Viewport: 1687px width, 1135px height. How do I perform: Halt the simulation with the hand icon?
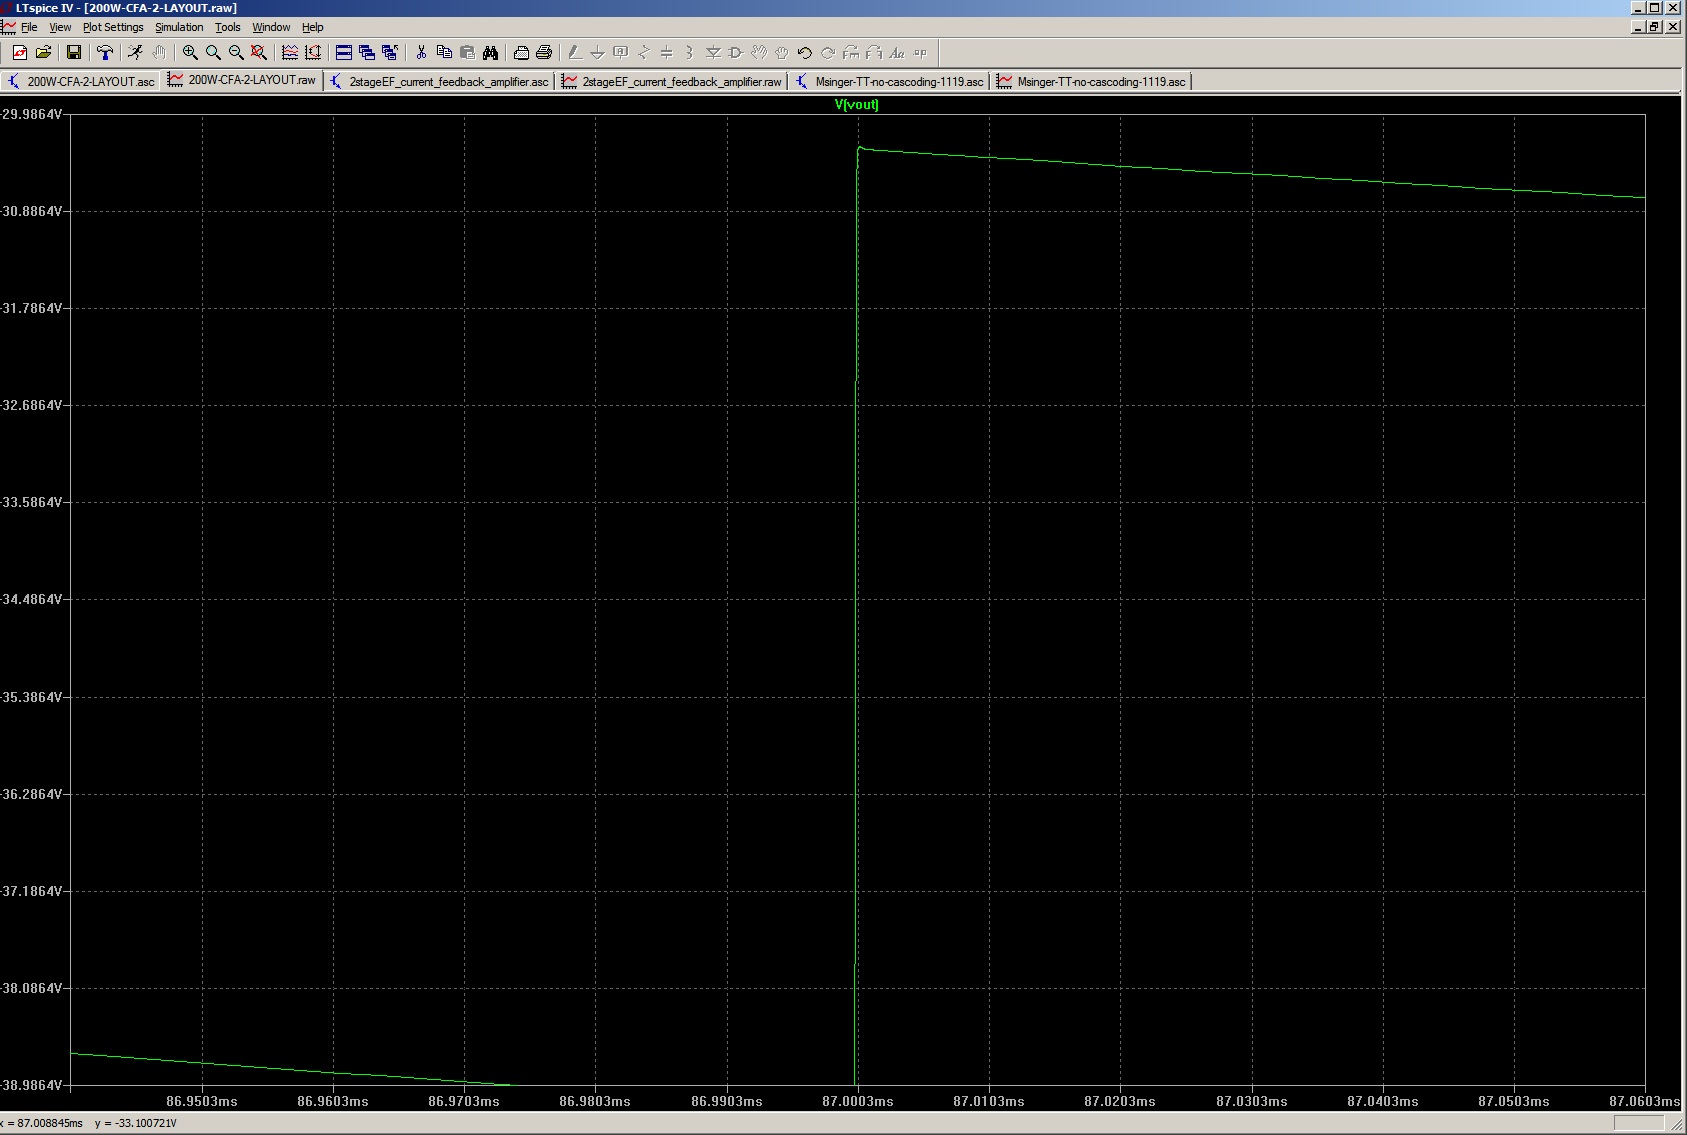158,53
